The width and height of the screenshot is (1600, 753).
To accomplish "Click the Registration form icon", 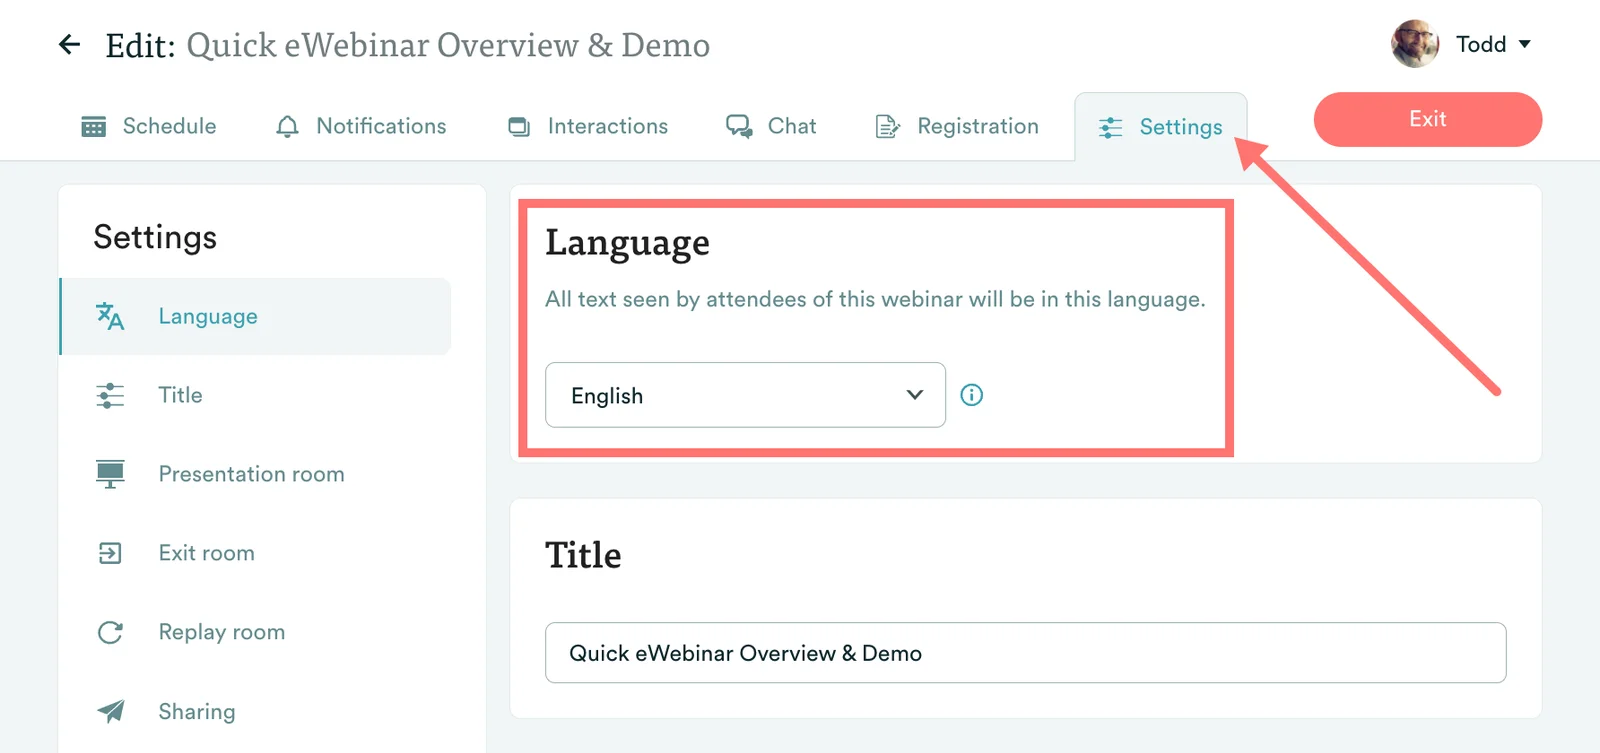I will [x=887, y=127].
